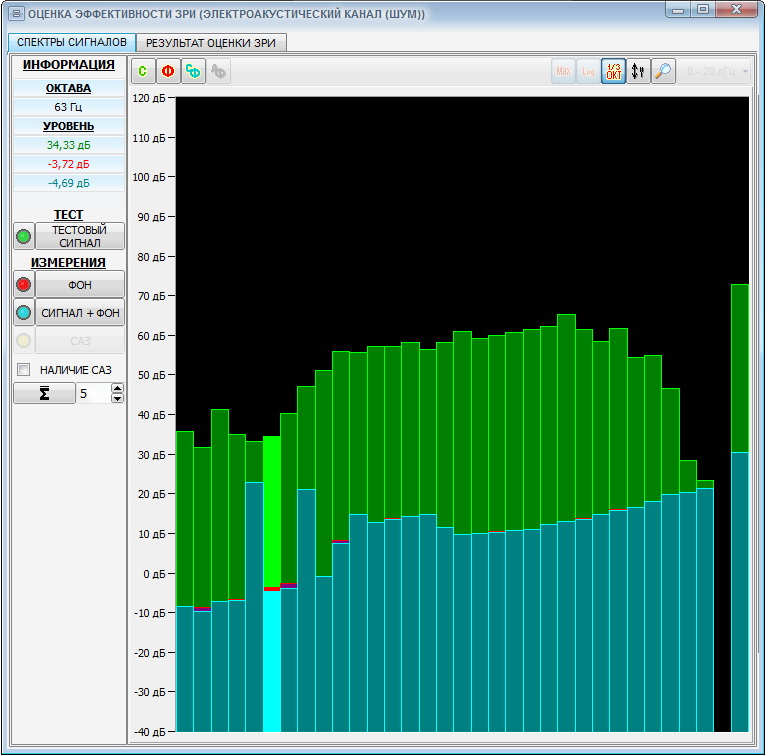This screenshot has height=756, width=765.
Task: Toggle the red ФОН color indicator
Action: 24,285
